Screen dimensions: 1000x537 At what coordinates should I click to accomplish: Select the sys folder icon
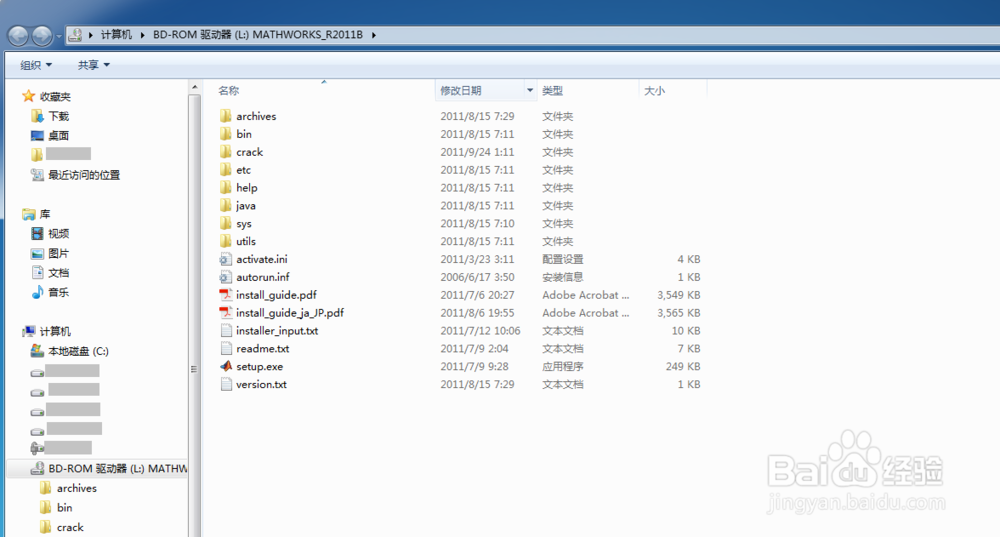[x=225, y=223]
